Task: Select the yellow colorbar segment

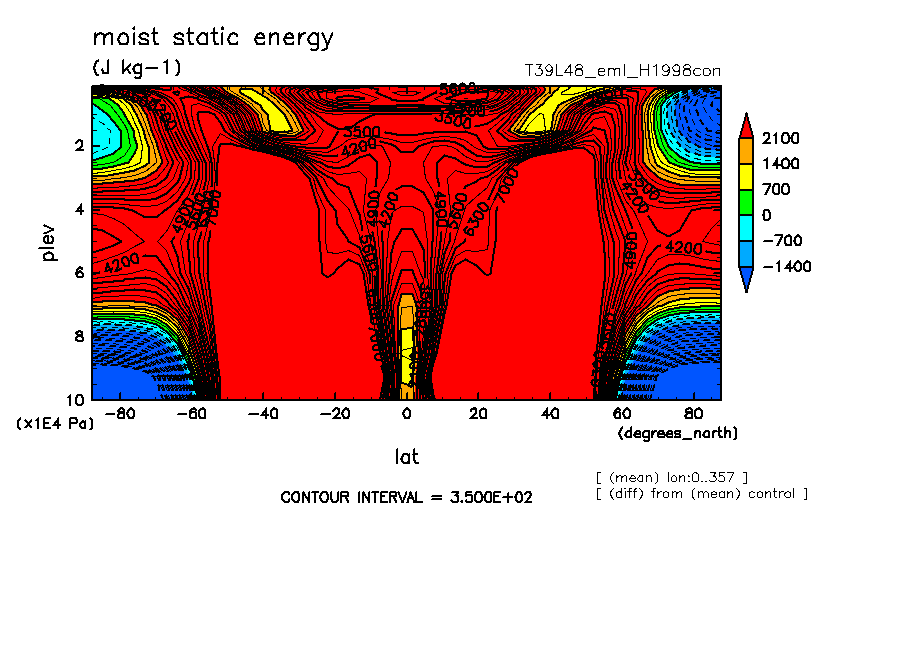Action: pyautogui.click(x=745, y=176)
